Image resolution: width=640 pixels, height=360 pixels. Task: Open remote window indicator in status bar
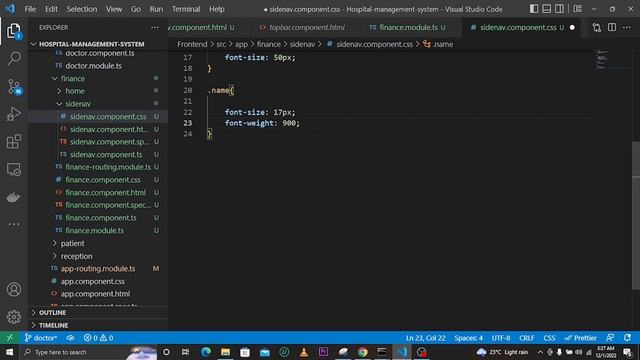point(10,338)
